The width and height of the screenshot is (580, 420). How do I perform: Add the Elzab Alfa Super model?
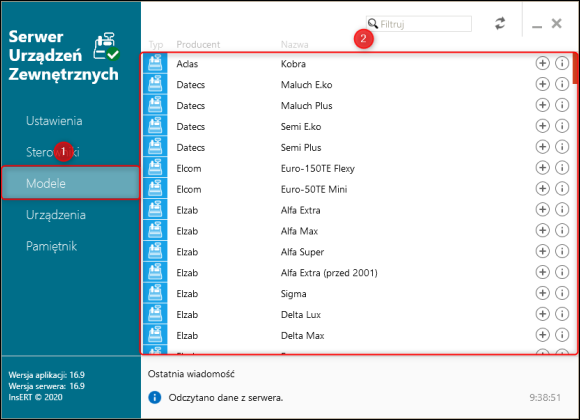pos(542,251)
